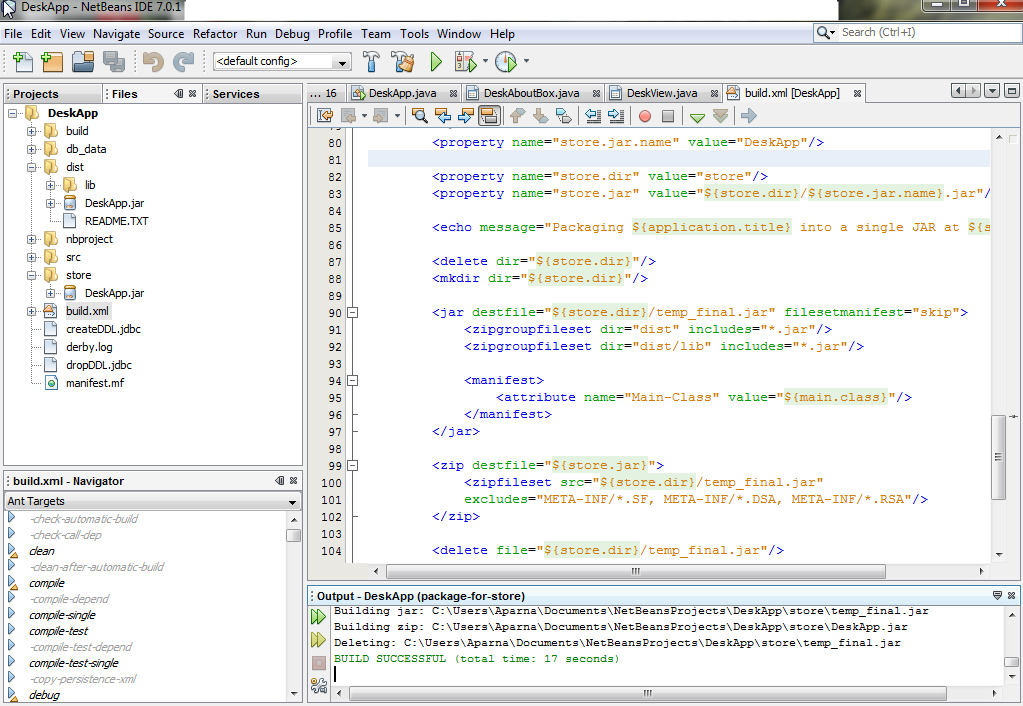This screenshot has height=706, width=1023.
Task: Open the Debug Project toolbar icon
Action: (466, 60)
